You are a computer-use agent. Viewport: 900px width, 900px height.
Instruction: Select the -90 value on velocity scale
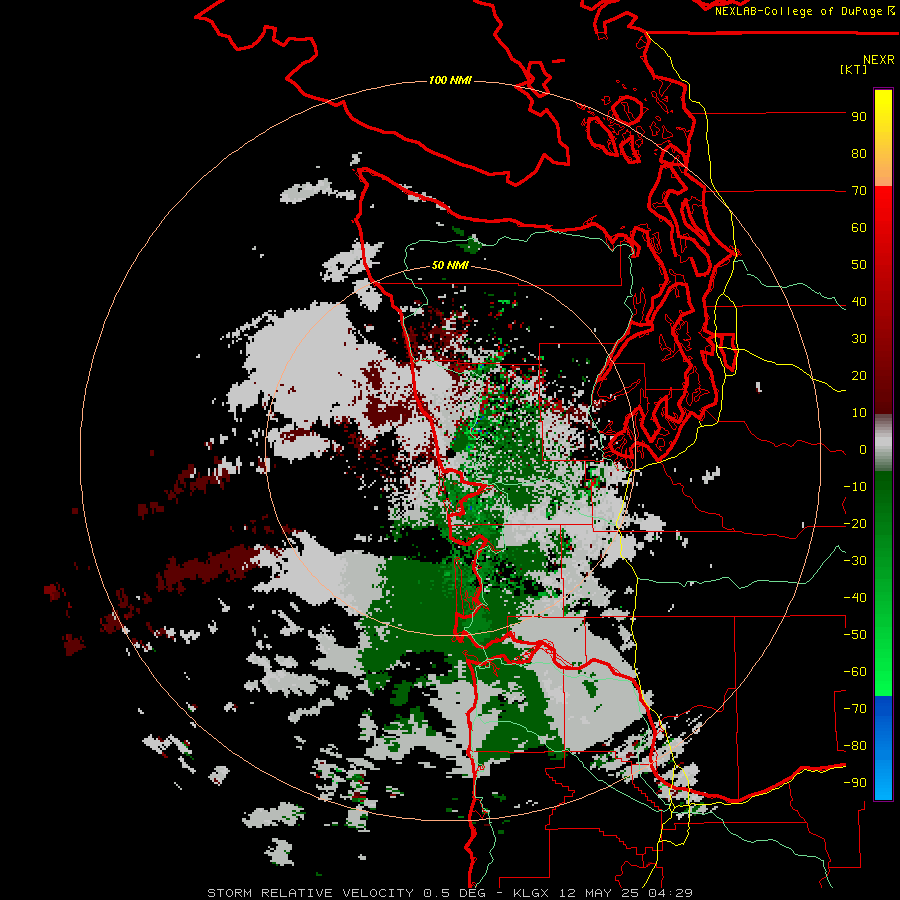coord(855,783)
